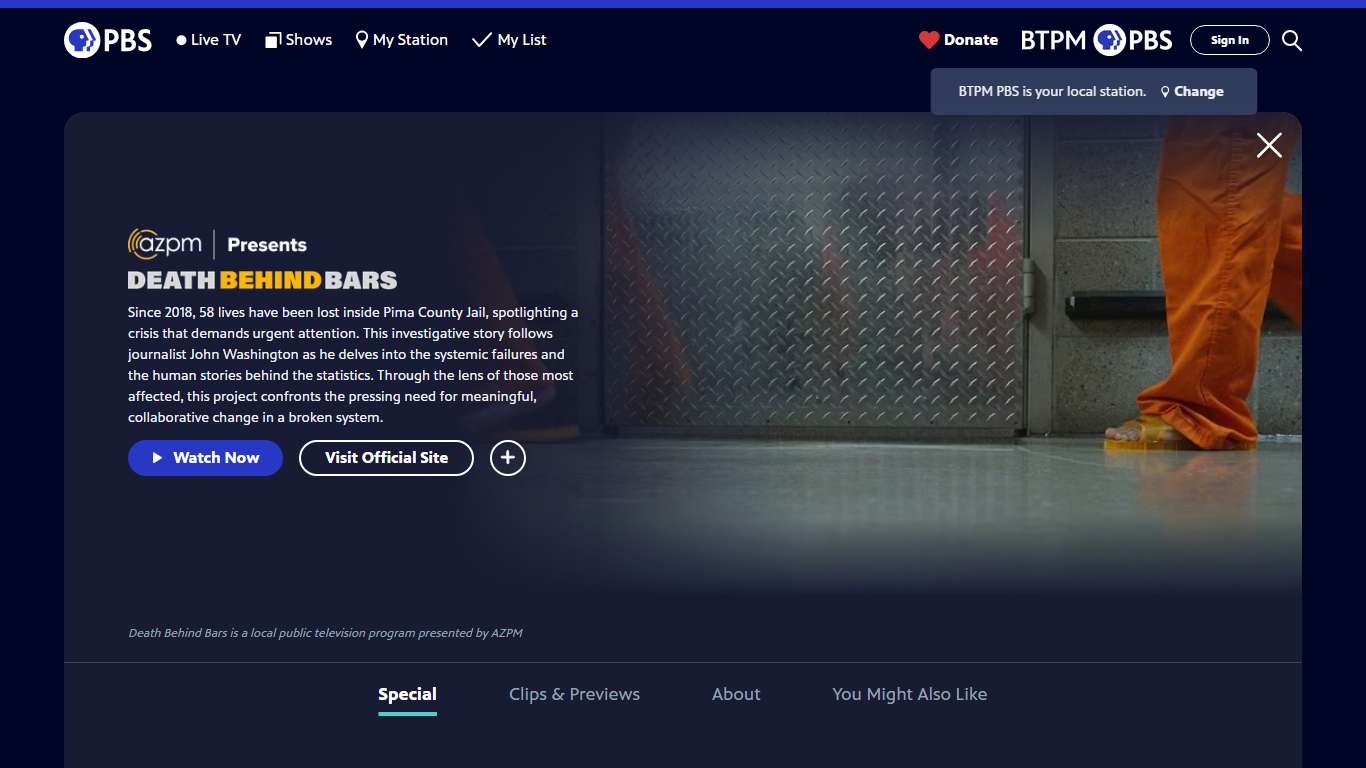View the currently selected Special tab
The height and width of the screenshot is (768, 1366).
tap(407, 694)
